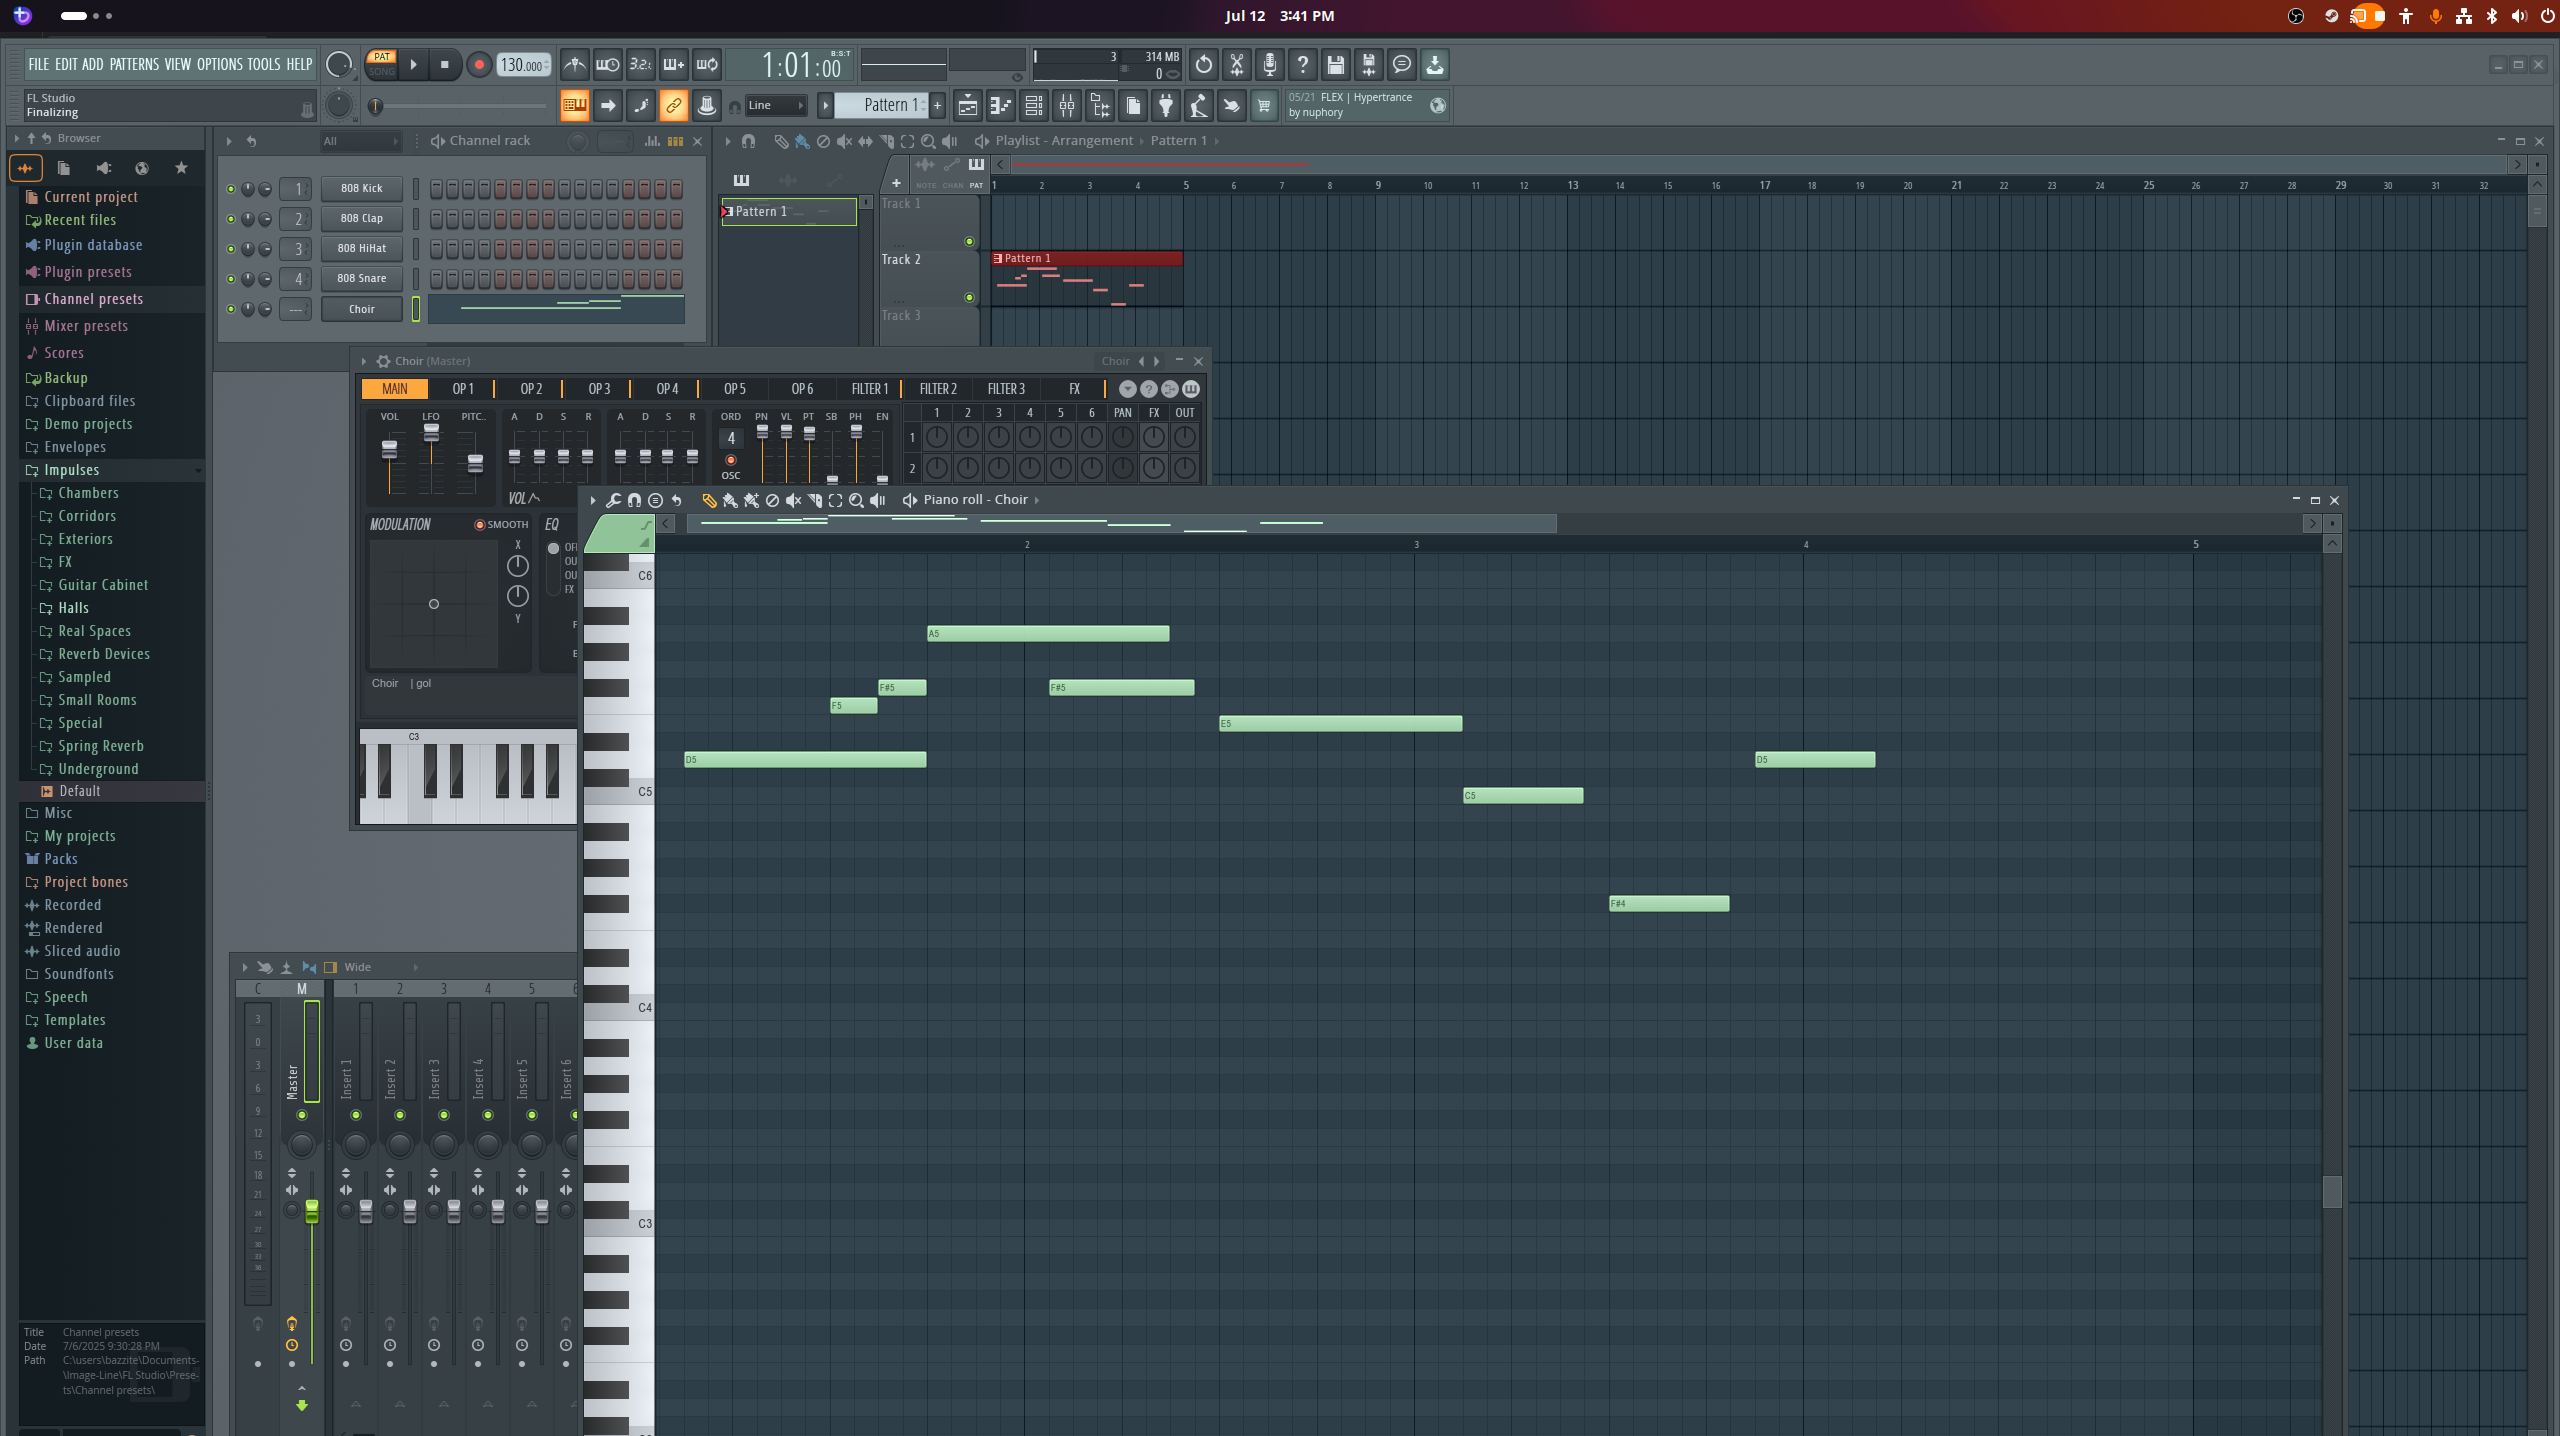Select the Paint brush tool in Piano roll
This screenshot has height=1436, width=2560.
(x=730, y=500)
